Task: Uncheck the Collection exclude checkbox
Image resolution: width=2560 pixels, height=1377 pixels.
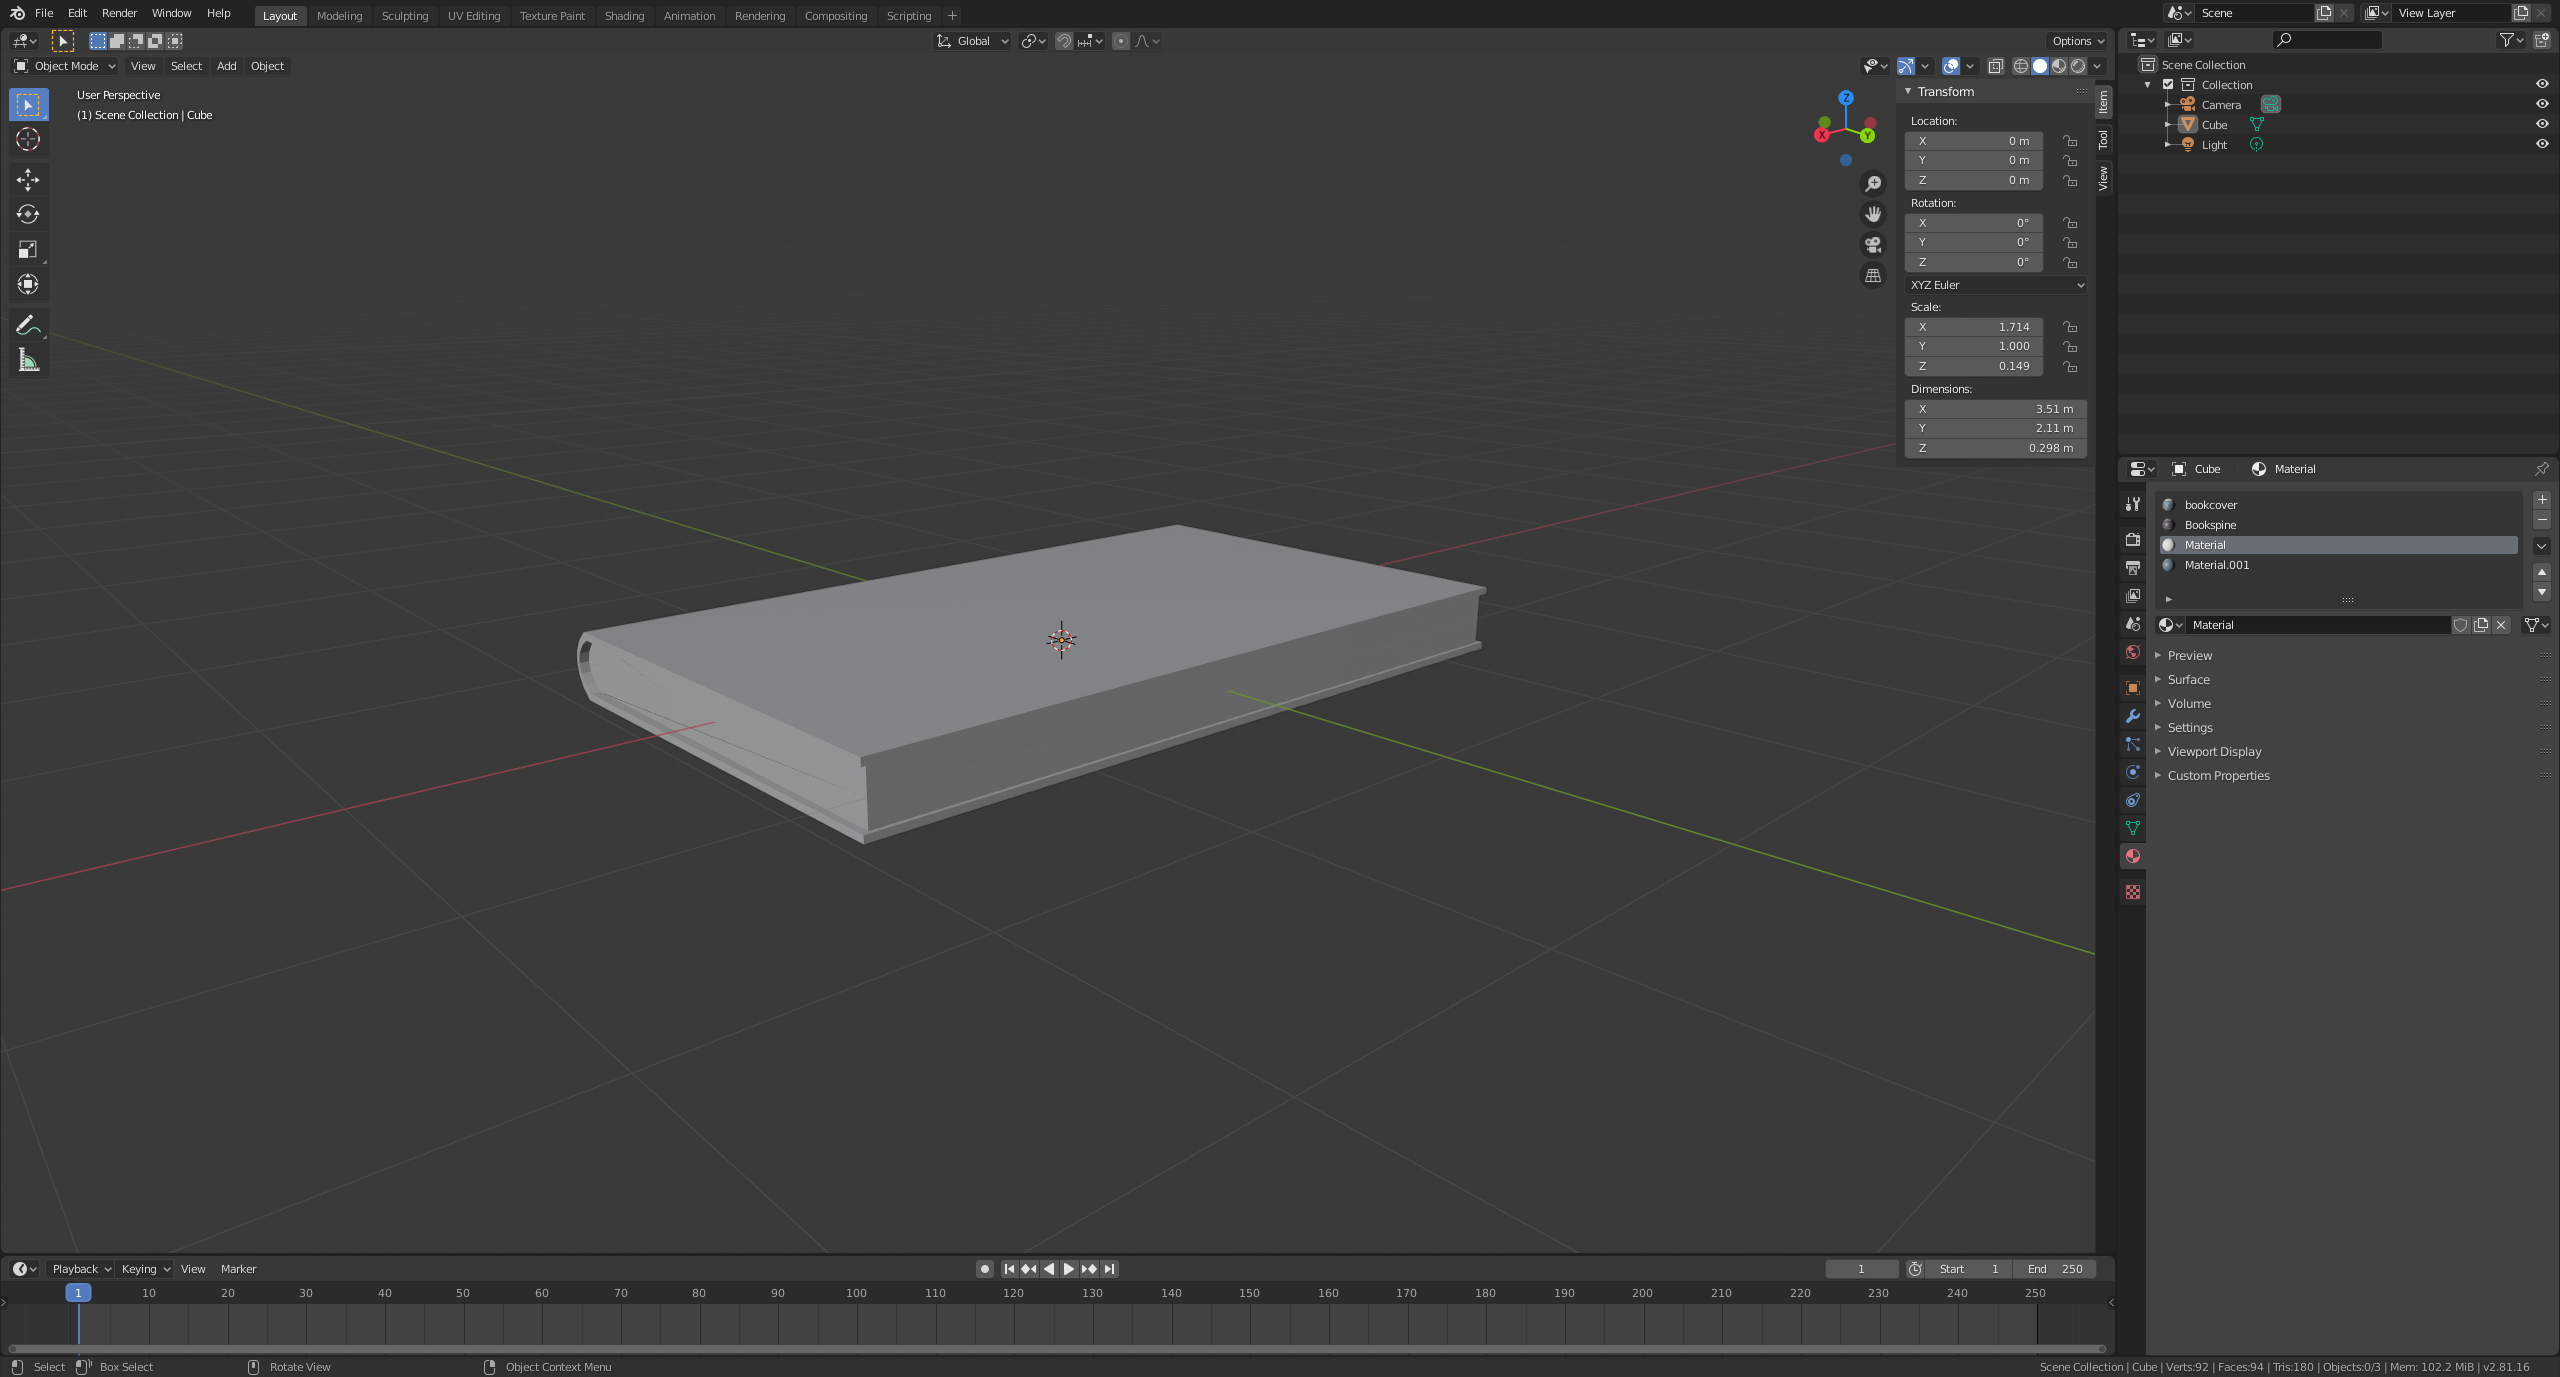Action: (2168, 85)
